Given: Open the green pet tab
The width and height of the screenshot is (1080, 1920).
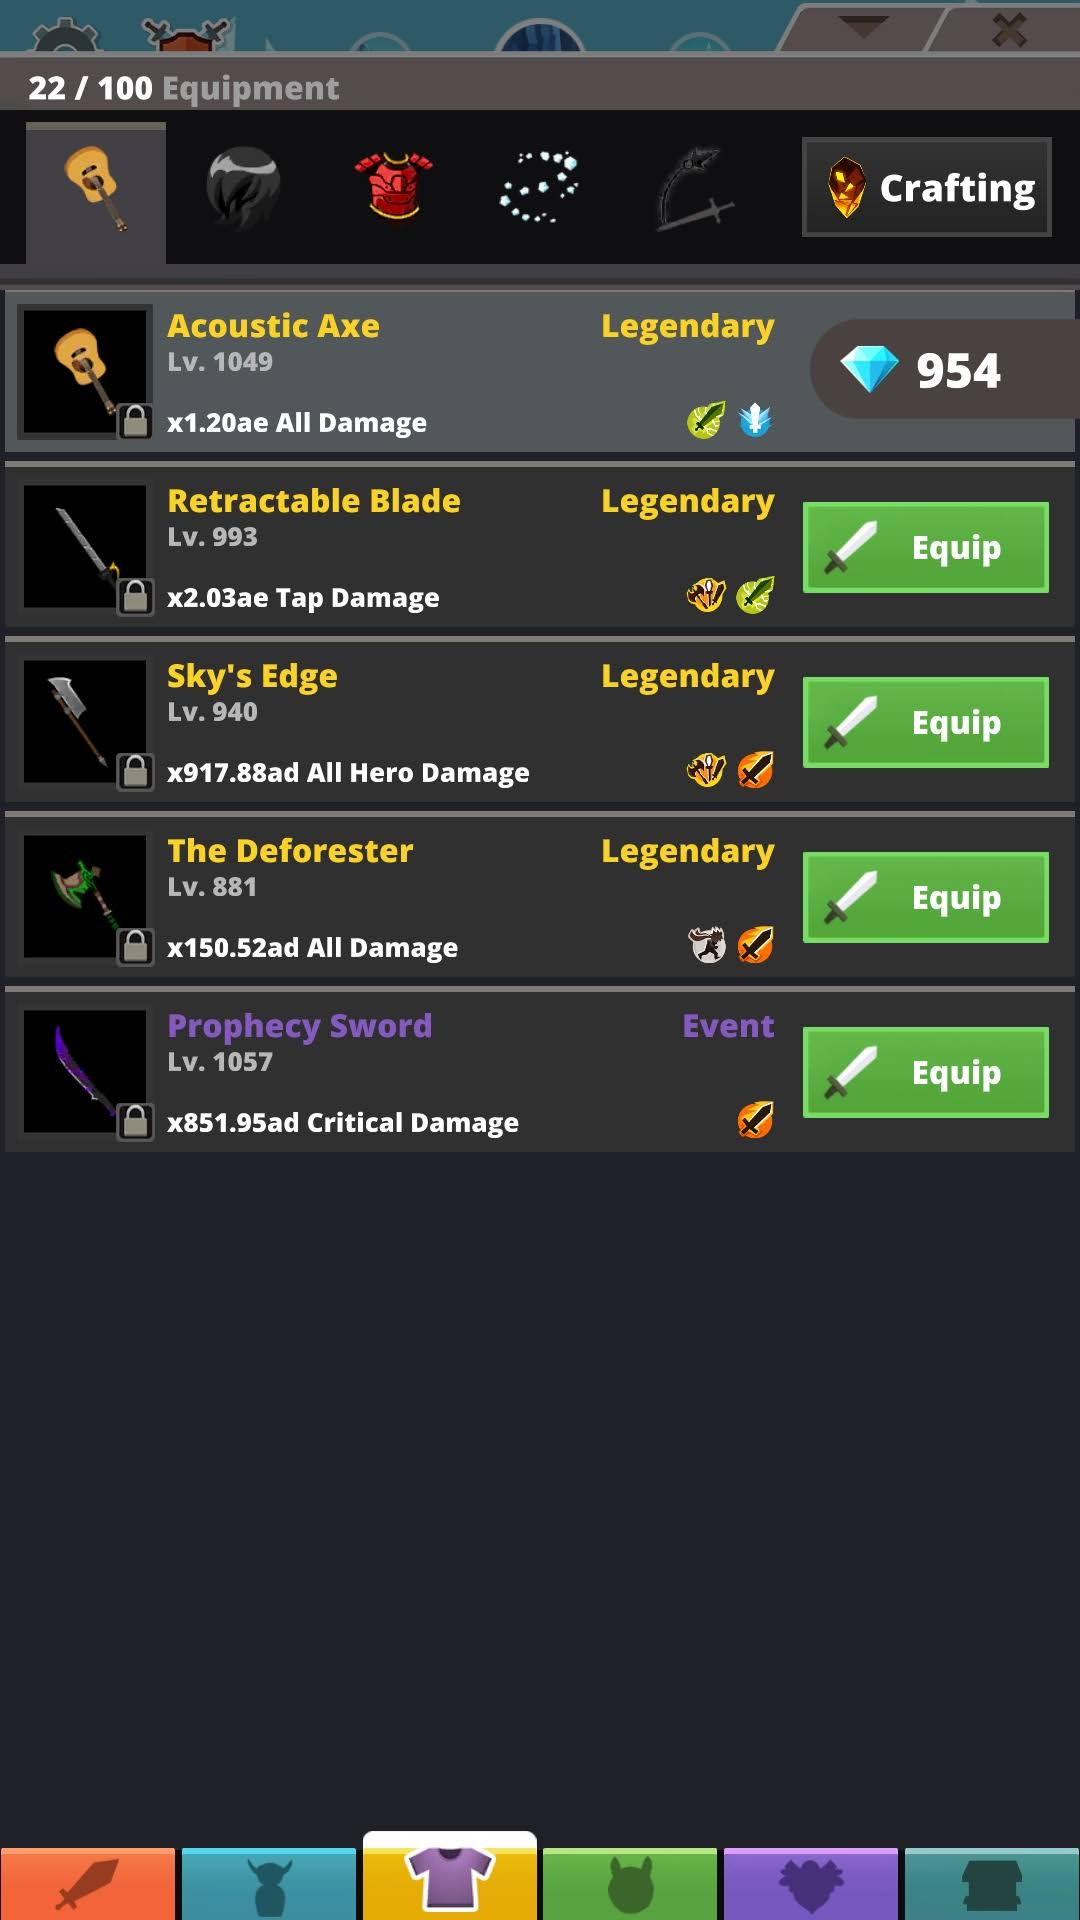Looking at the screenshot, I should tap(630, 1884).
